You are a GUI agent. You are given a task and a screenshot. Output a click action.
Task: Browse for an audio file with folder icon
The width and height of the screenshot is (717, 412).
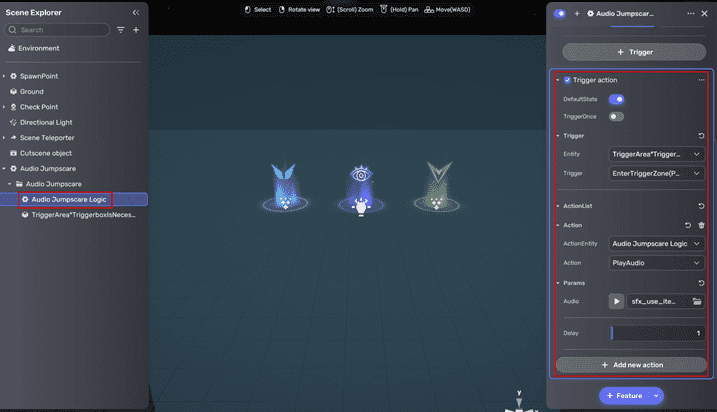tap(697, 300)
